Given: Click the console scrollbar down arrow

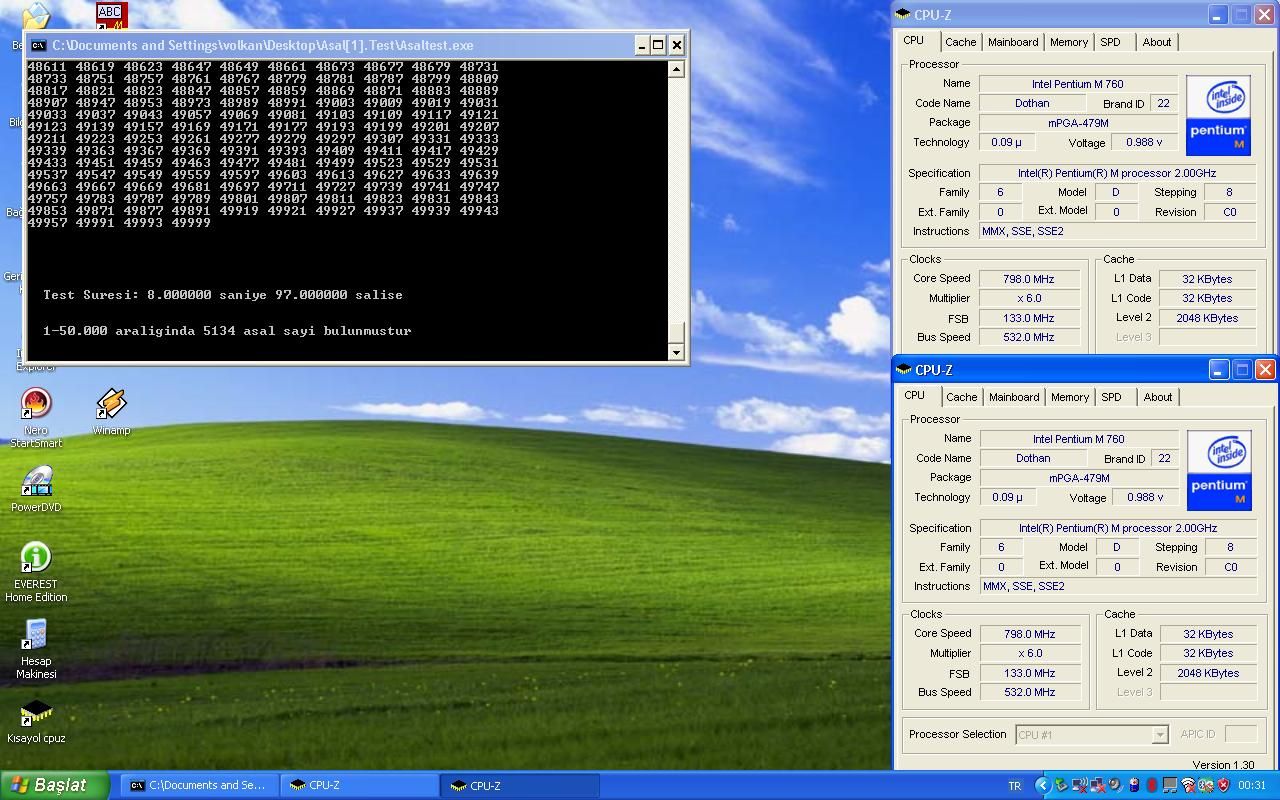Looking at the screenshot, I should [x=676, y=352].
